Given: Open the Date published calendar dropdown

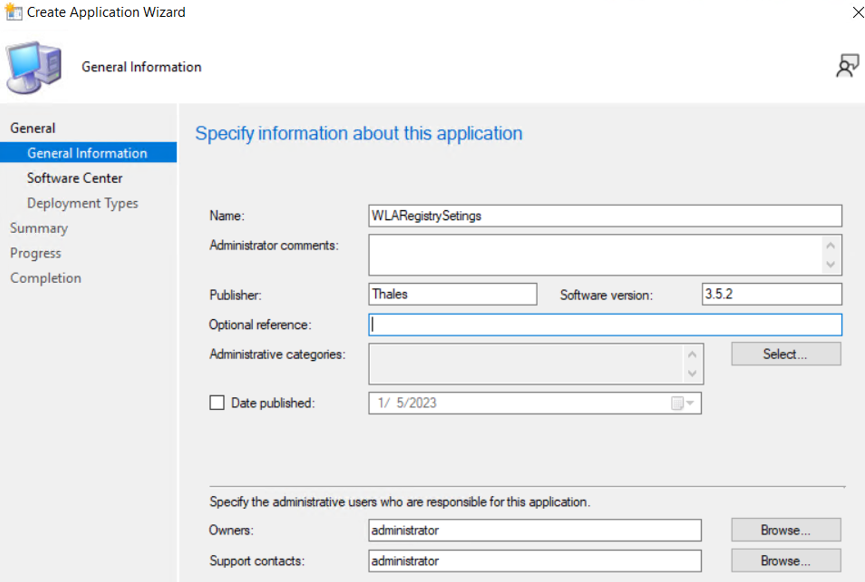Looking at the screenshot, I should click(x=682, y=403).
